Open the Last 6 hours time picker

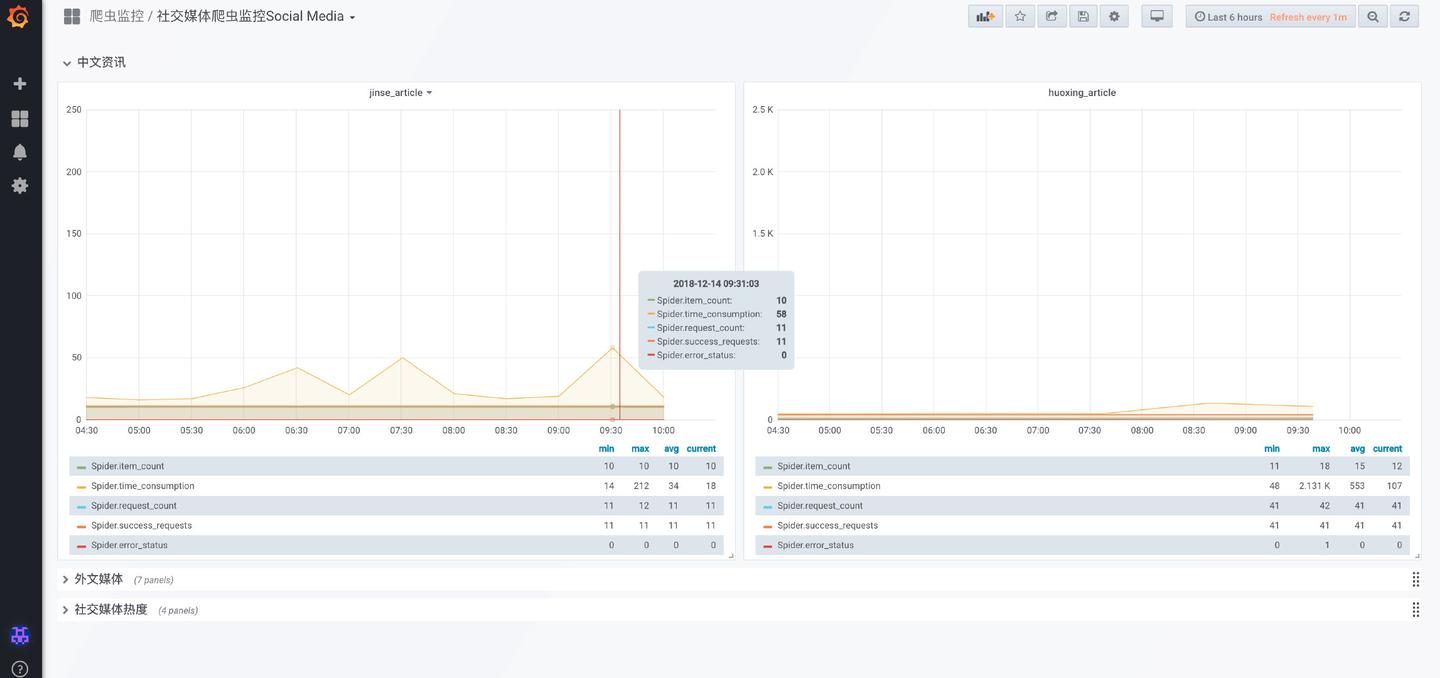coord(1228,17)
